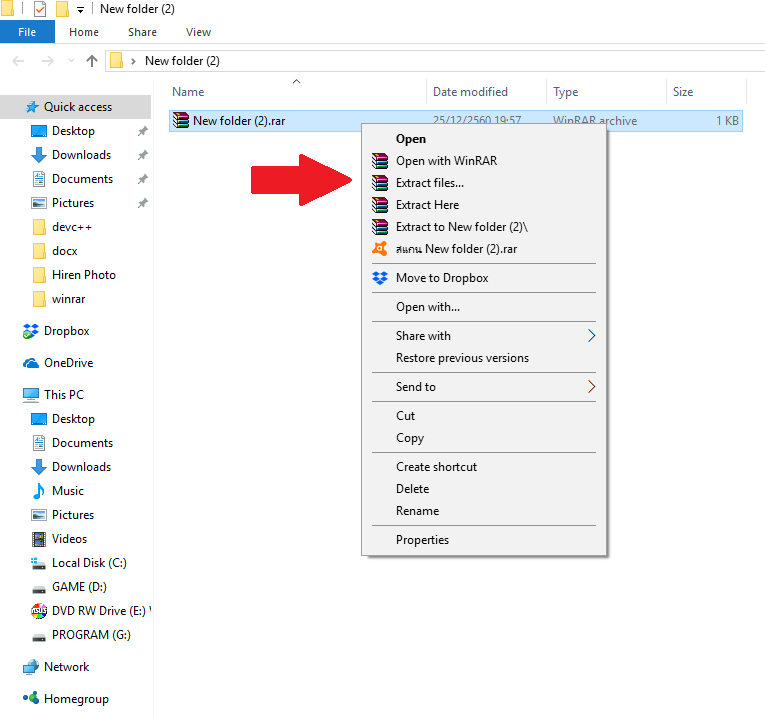Click Music note icon under This PC
The width and height of the screenshot is (765, 717).
39,491
